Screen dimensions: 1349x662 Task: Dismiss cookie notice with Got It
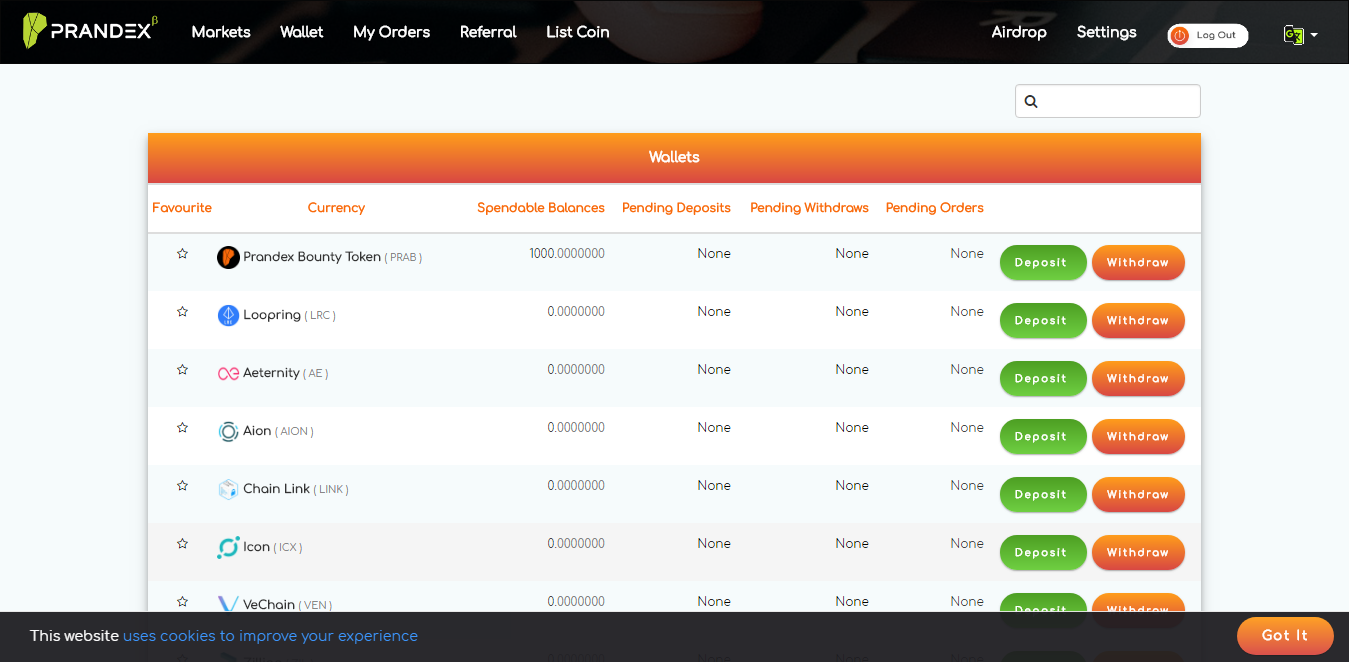(x=1285, y=635)
